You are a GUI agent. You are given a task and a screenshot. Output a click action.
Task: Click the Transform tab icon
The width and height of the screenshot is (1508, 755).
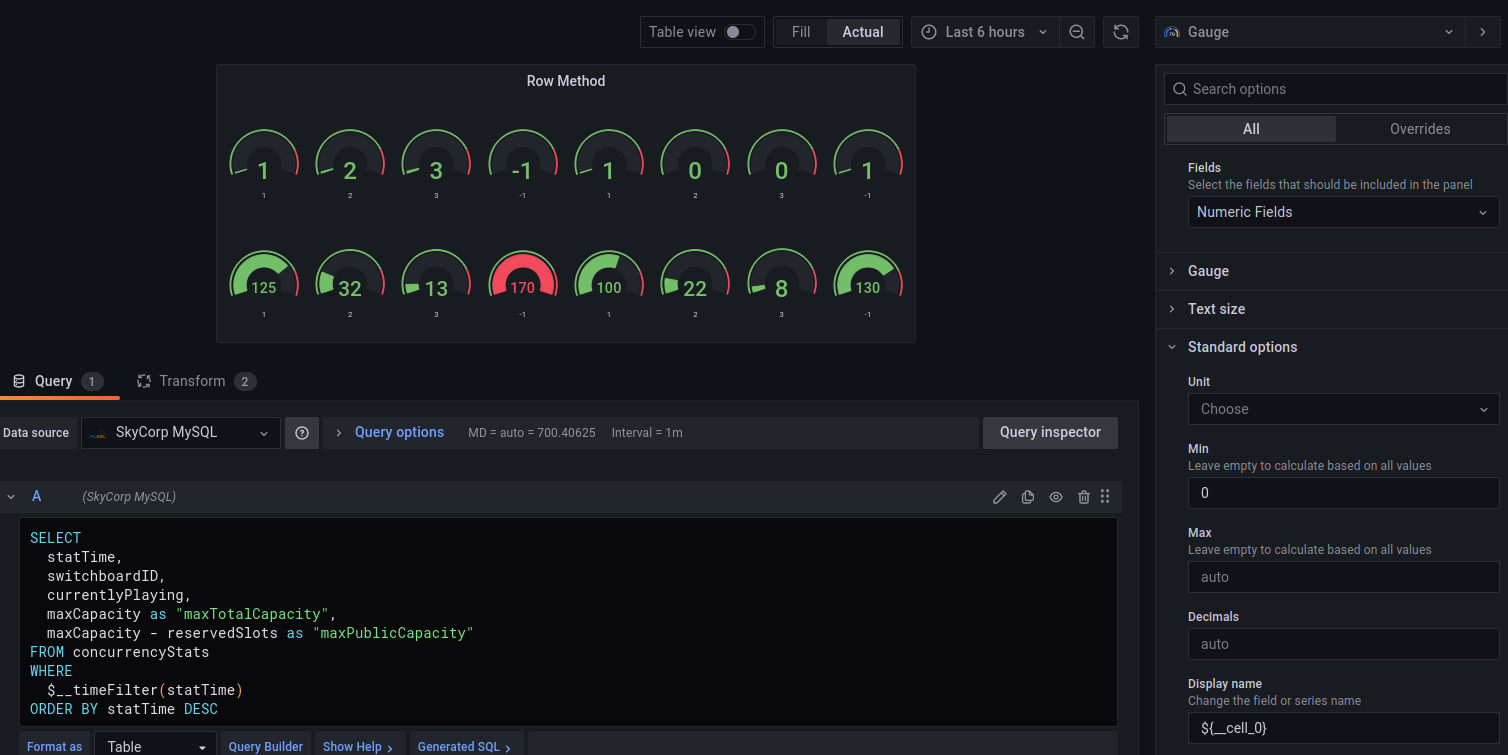tap(144, 381)
